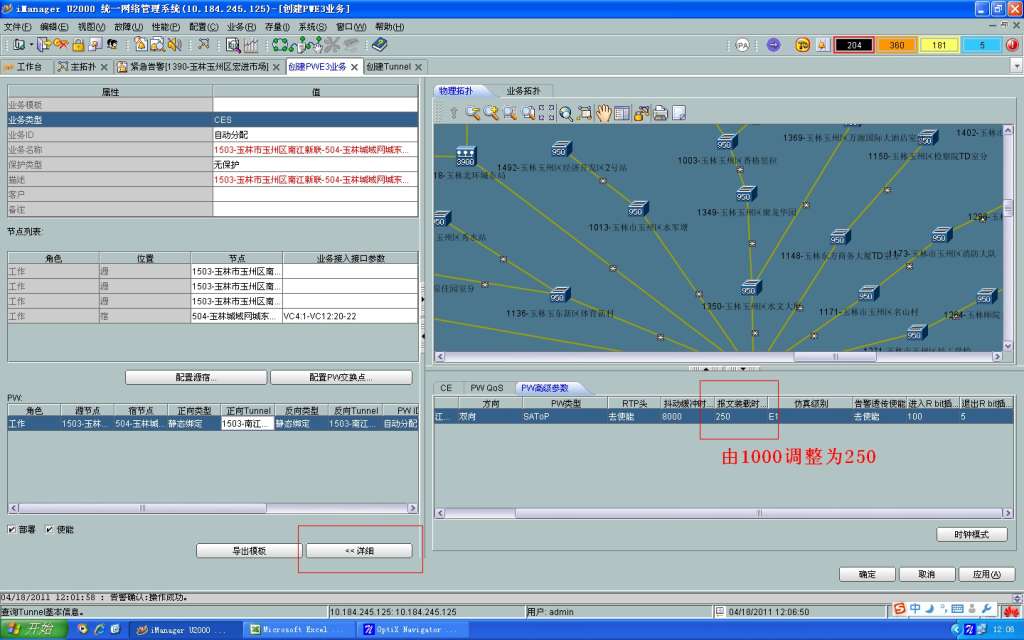Click the alarm bell icon near counters

[x=821, y=45]
